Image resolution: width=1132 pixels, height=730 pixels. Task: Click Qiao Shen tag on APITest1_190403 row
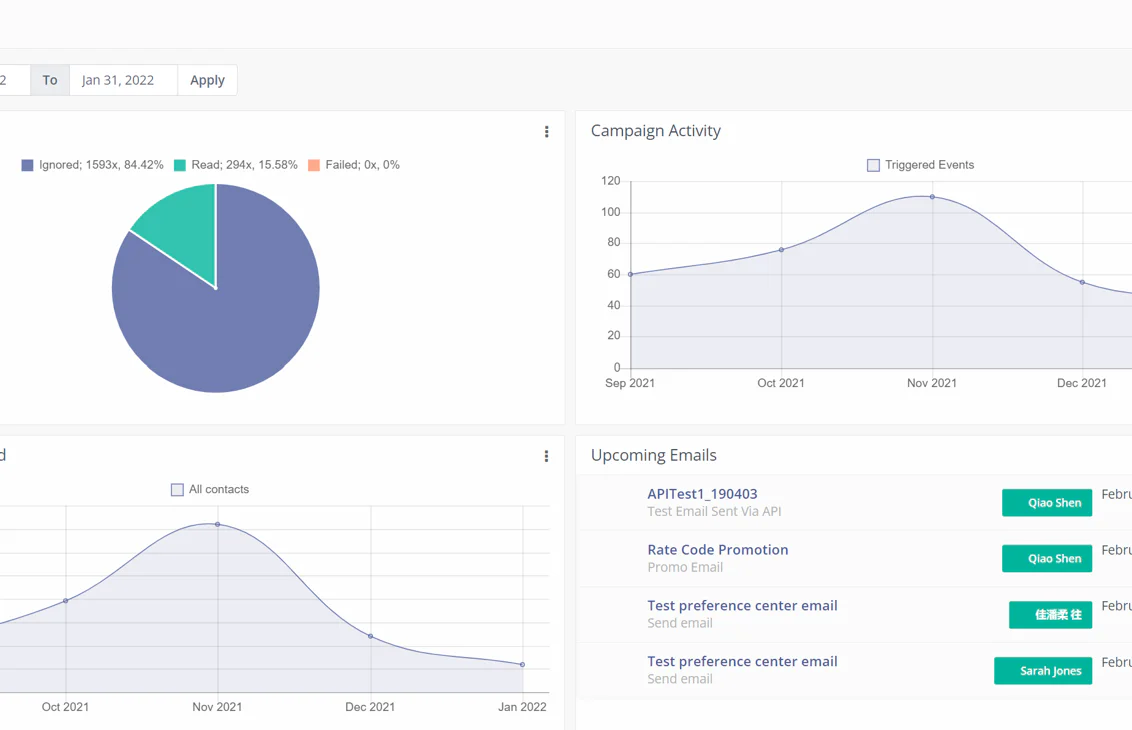click(1047, 503)
